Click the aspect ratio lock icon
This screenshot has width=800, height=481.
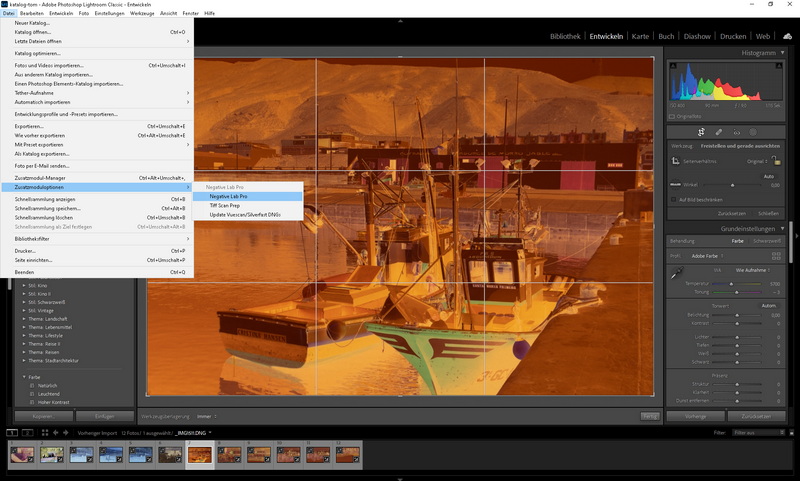pyautogui.click(x=776, y=160)
